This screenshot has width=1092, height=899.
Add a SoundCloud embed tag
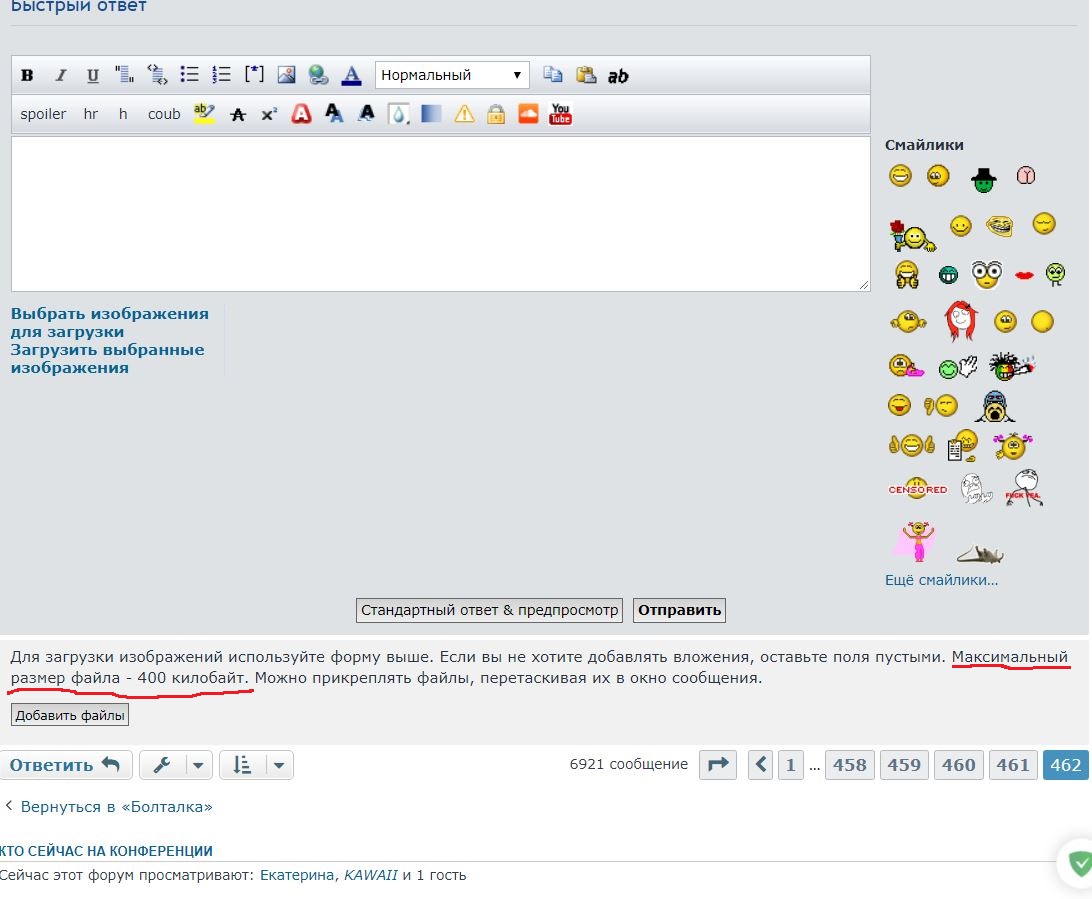coord(528,114)
